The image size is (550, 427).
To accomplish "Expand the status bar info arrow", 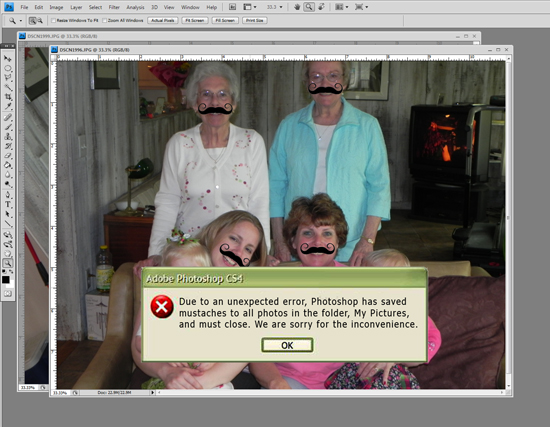I will tap(153, 393).
